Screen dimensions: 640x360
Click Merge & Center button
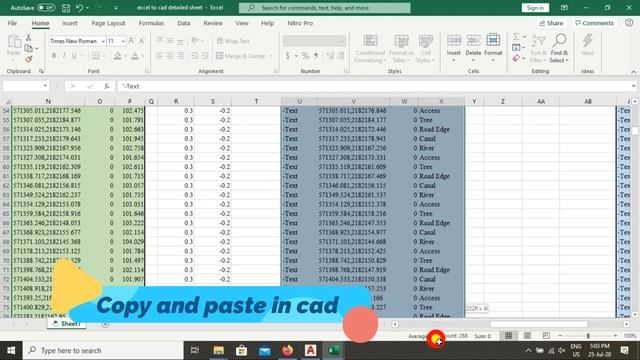pos(241,56)
